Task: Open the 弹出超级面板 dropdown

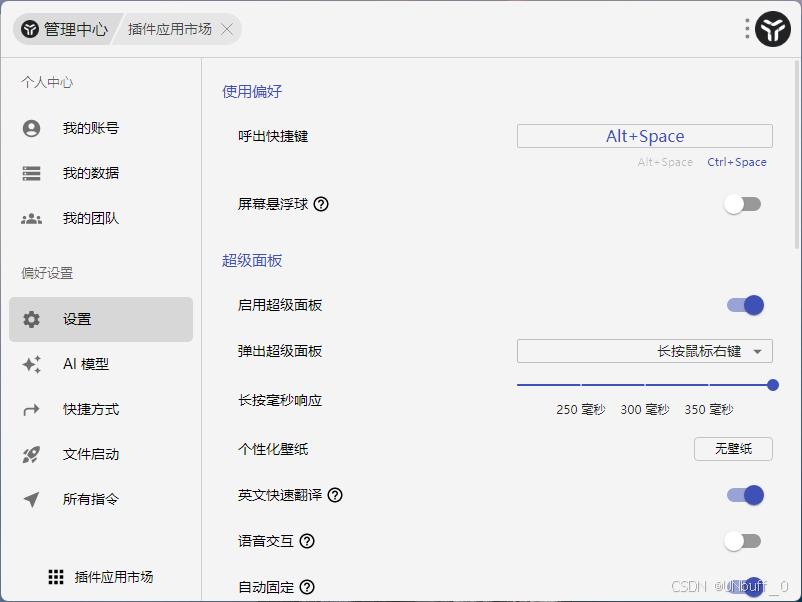Action: [x=644, y=351]
